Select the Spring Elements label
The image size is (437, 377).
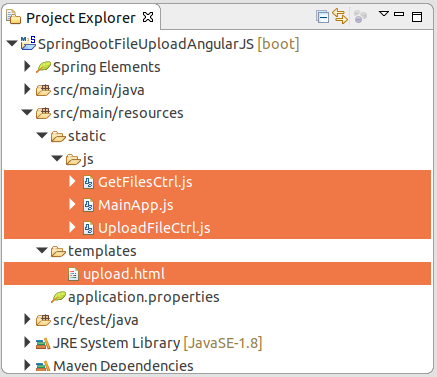[x=107, y=67]
